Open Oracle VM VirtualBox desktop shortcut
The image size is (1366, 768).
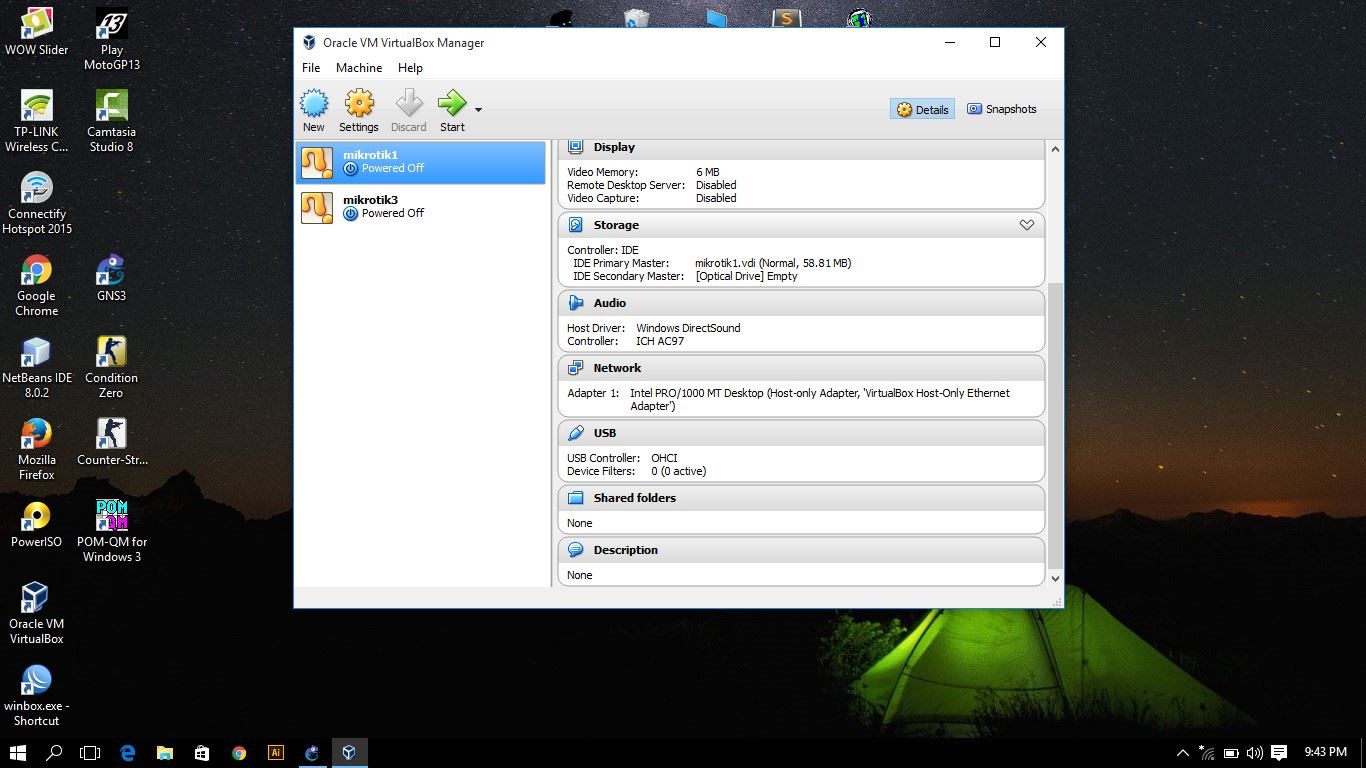37,614
